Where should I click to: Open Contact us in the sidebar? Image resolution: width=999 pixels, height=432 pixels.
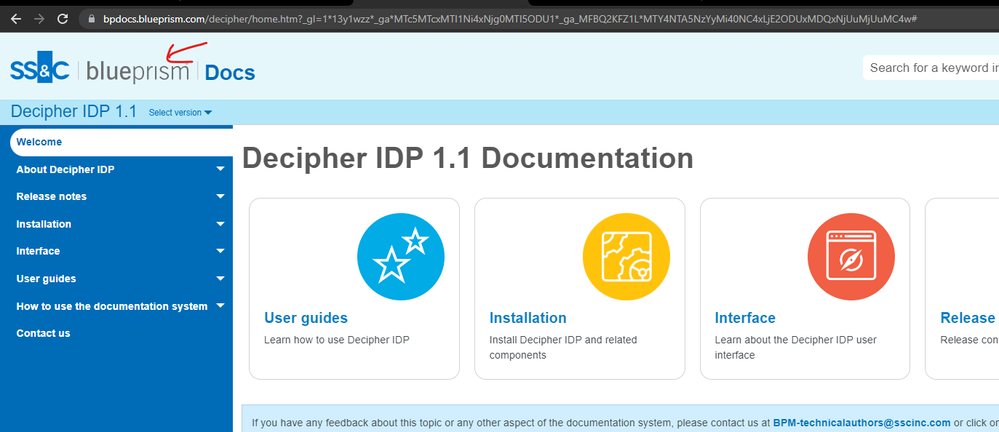(43, 333)
